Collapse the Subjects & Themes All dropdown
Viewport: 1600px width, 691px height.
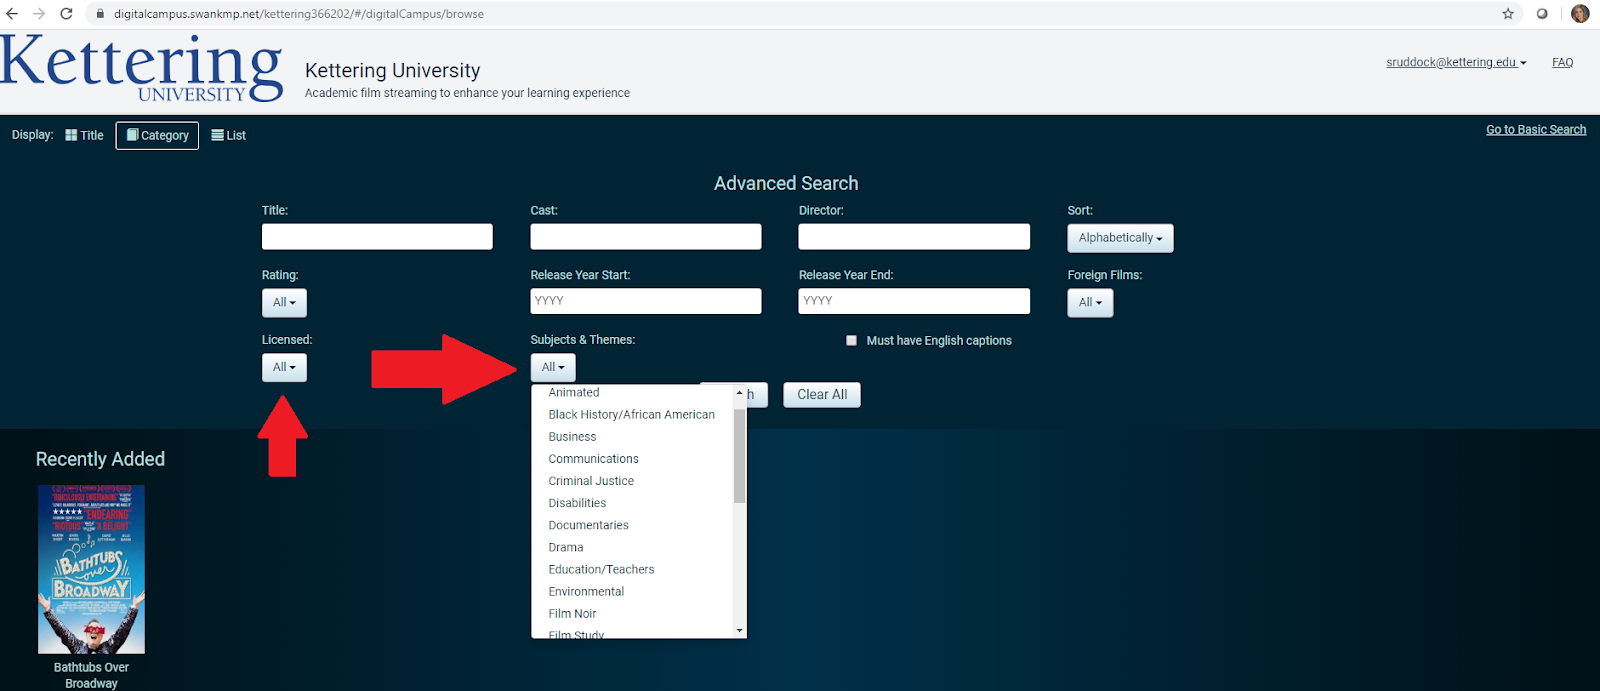point(553,368)
